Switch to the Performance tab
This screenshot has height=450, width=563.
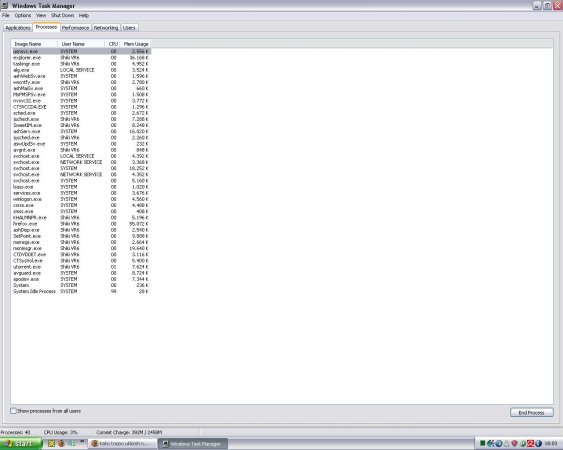click(75, 28)
